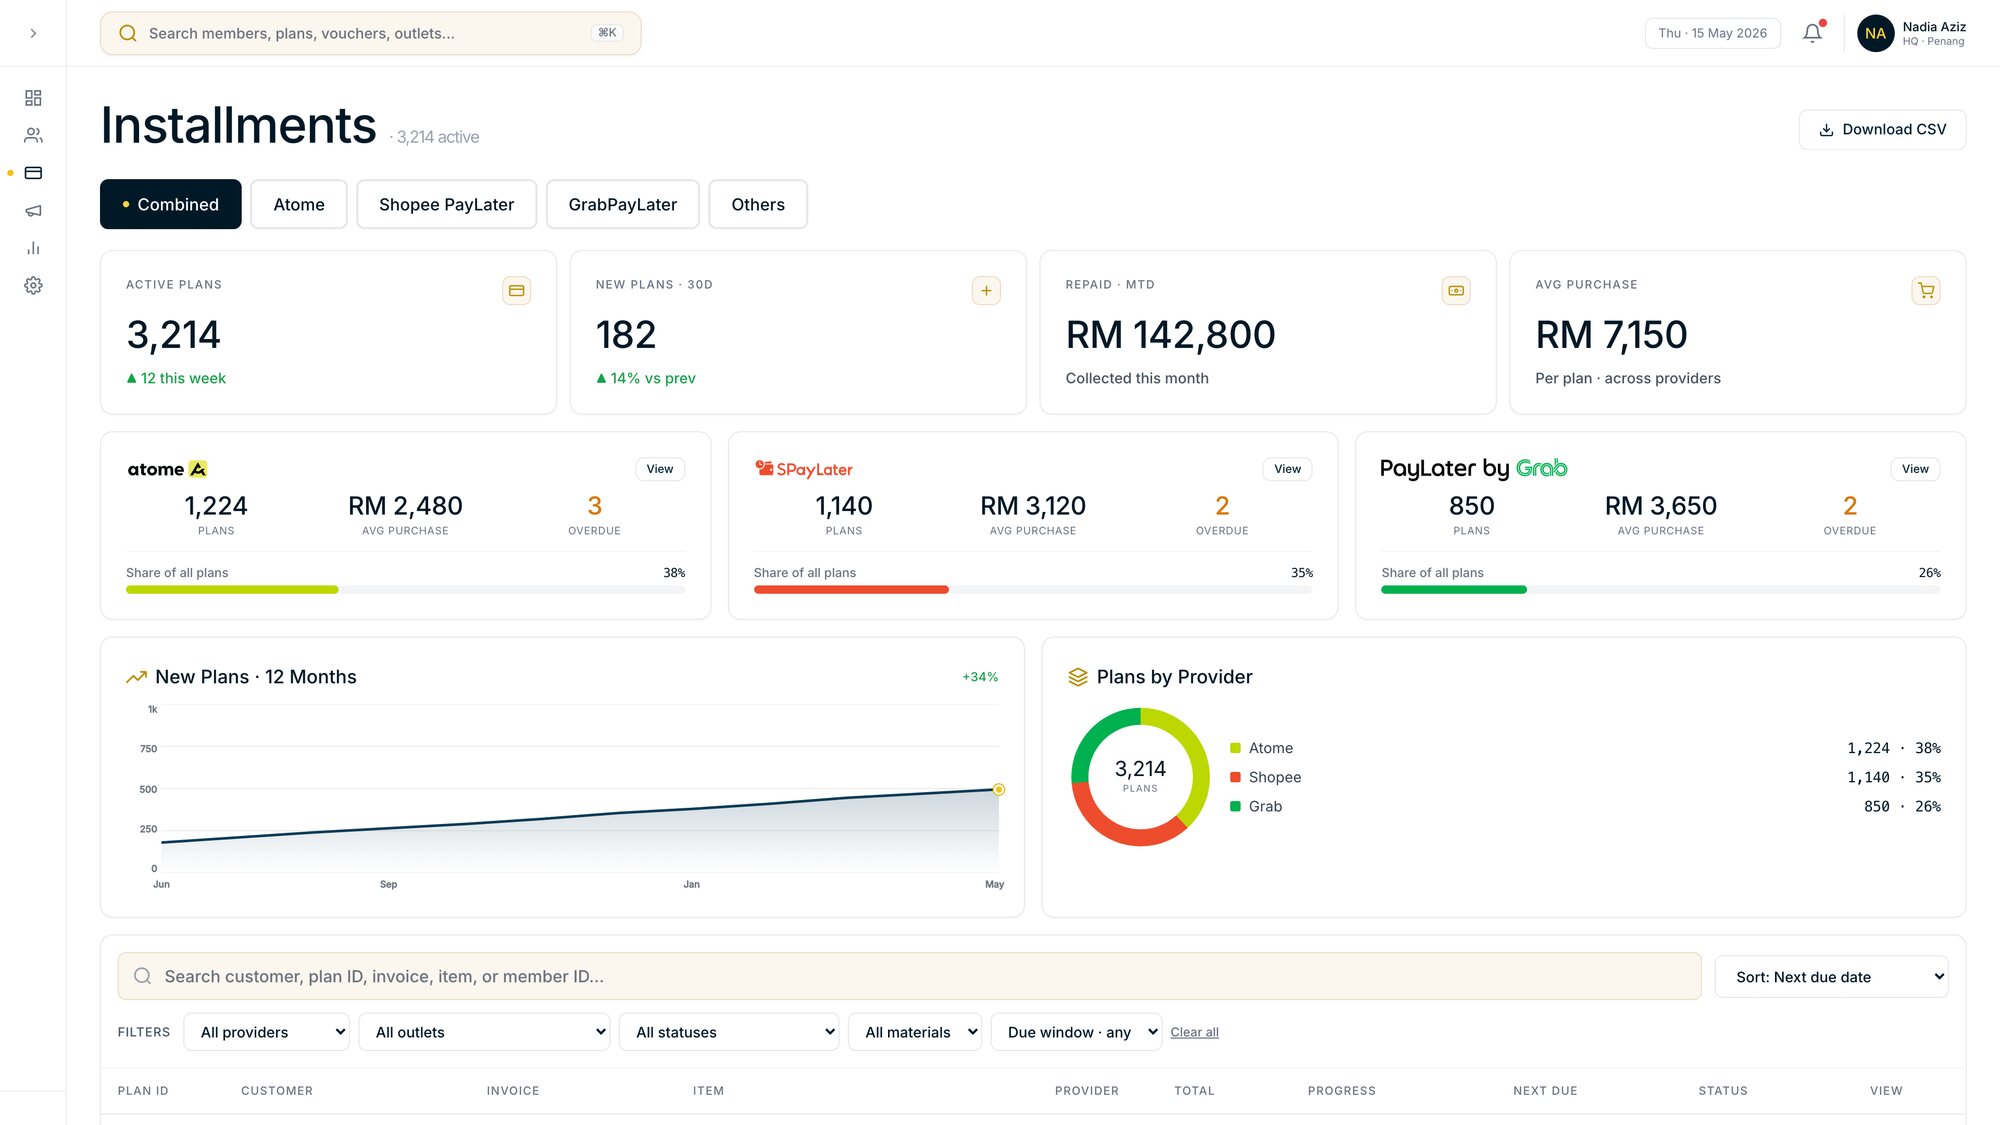The image size is (2000, 1125).
Task: Click the atome logo
Action: [167, 469]
